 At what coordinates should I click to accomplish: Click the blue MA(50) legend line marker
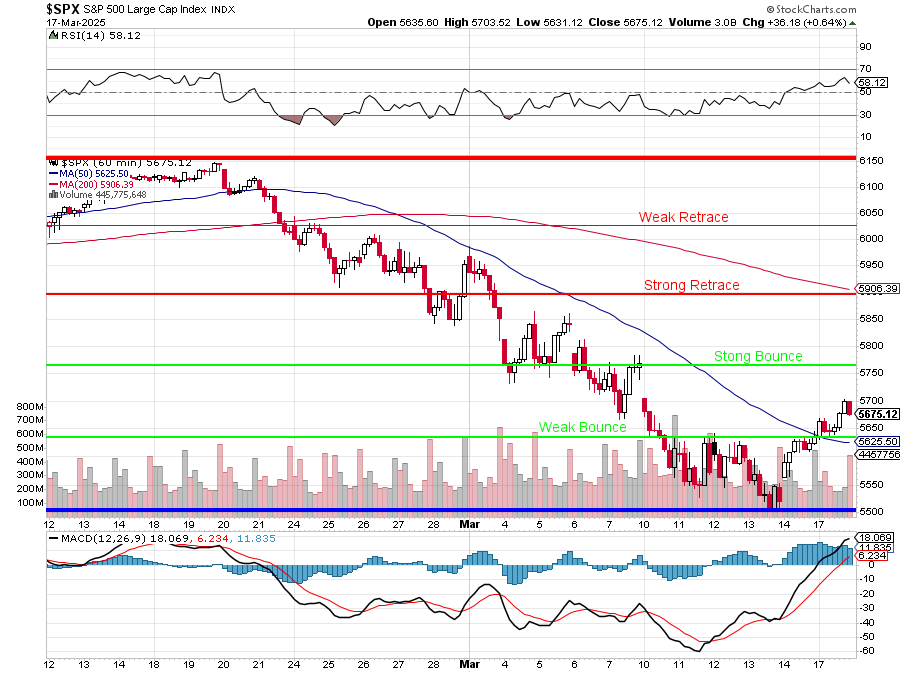click(55, 173)
